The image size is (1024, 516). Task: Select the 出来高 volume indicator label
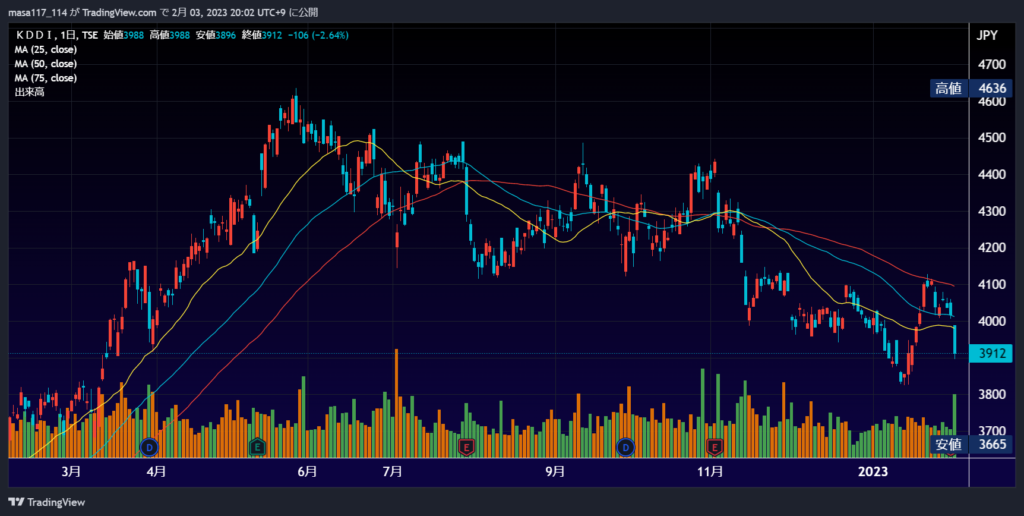29,92
